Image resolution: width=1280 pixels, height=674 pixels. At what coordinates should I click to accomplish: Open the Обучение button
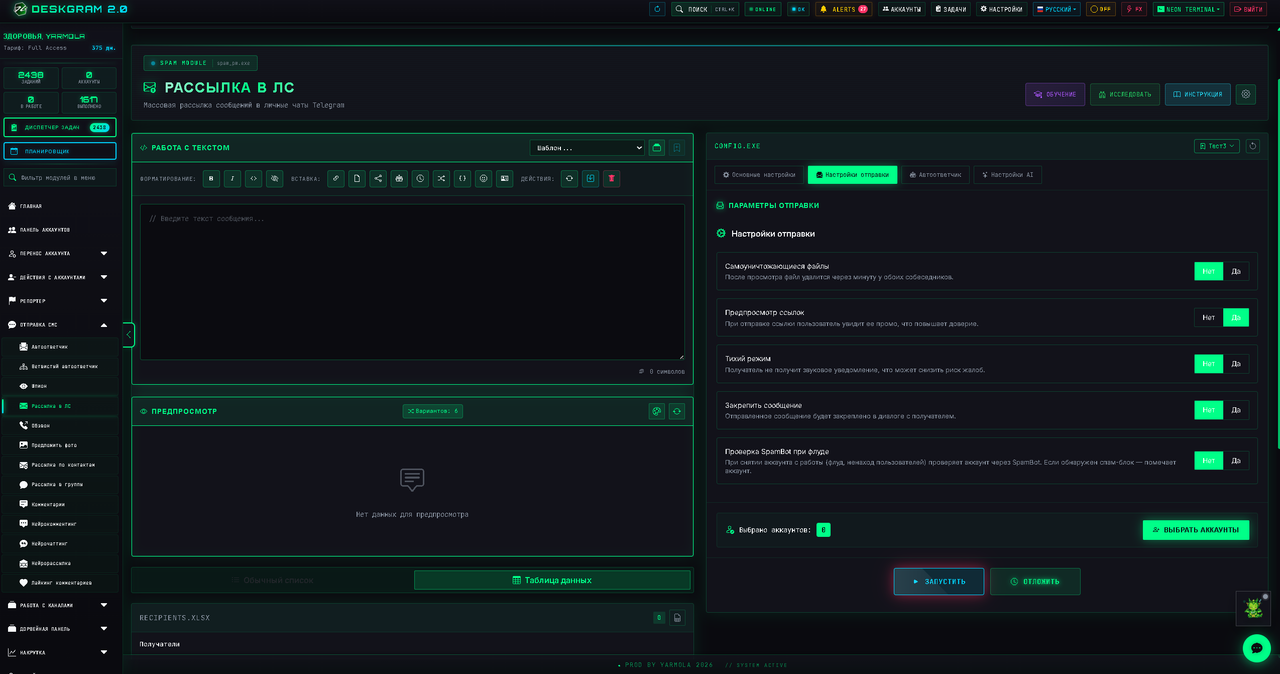[1055, 94]
